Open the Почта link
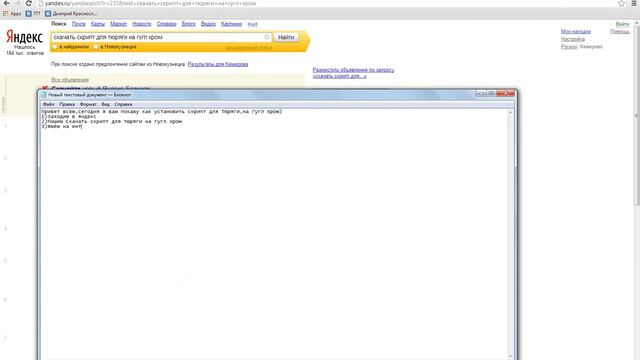The image size is (640, 360). pos(78,24)
